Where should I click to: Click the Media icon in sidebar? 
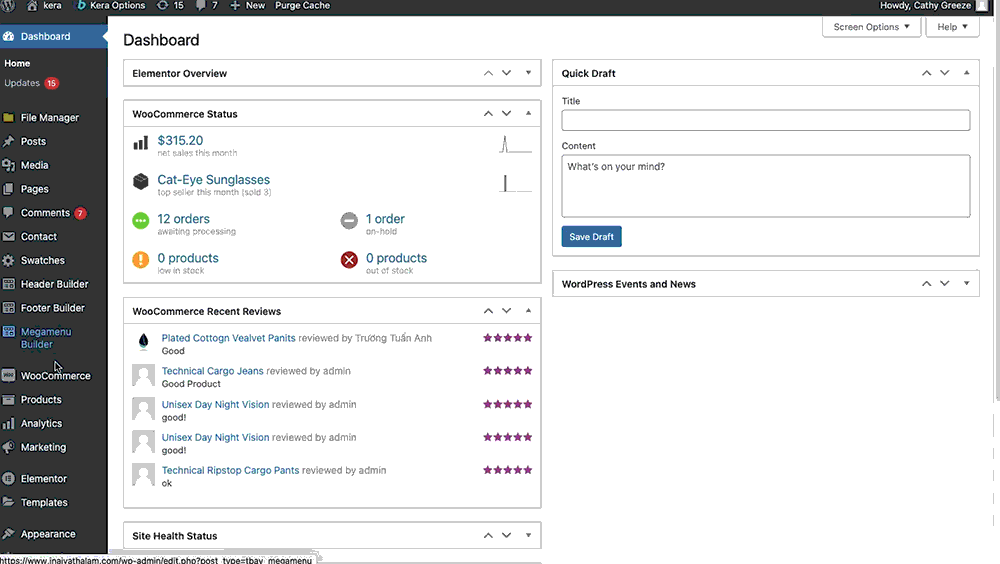pos(8,165)
